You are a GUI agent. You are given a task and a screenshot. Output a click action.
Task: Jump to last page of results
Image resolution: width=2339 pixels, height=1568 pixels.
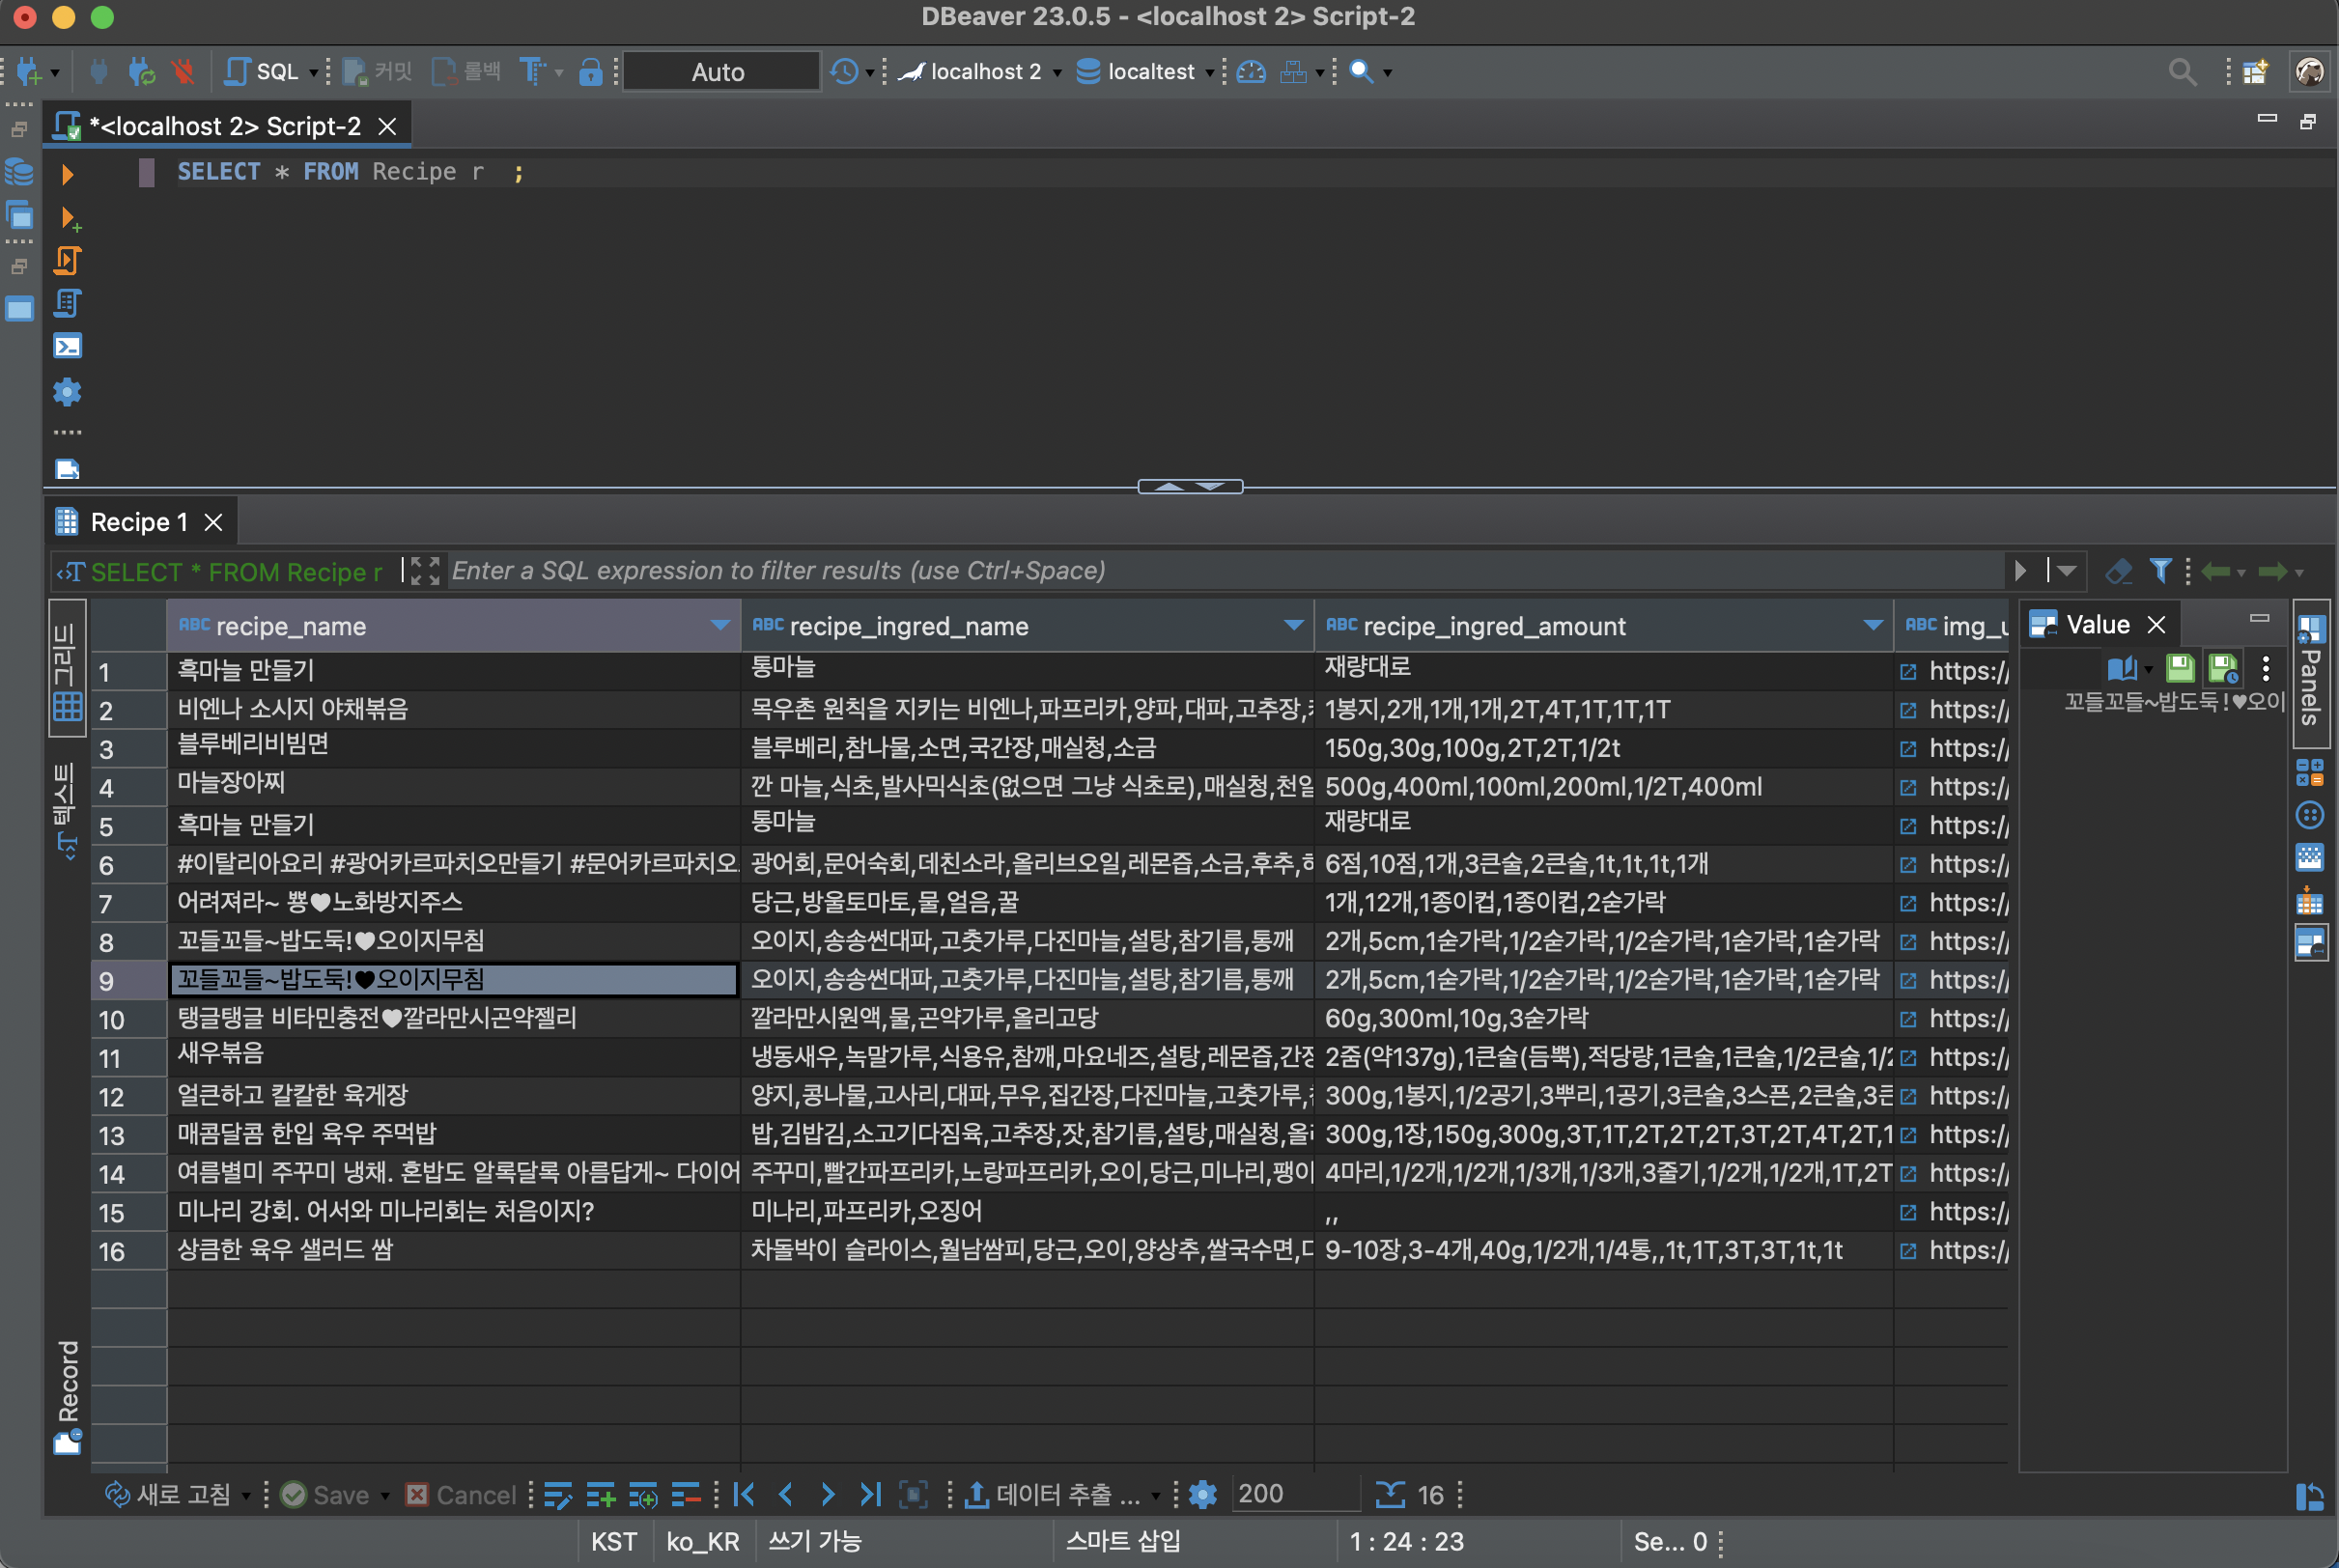click(x=870, y=1494)
